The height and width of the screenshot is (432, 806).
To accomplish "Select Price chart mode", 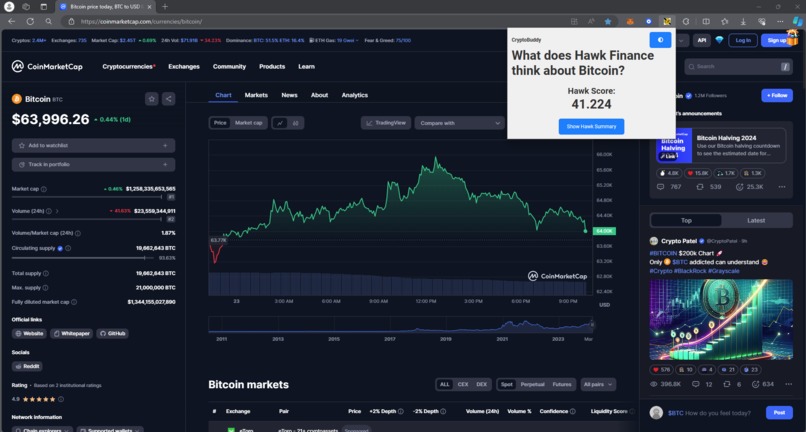I will tap(220, 123).
